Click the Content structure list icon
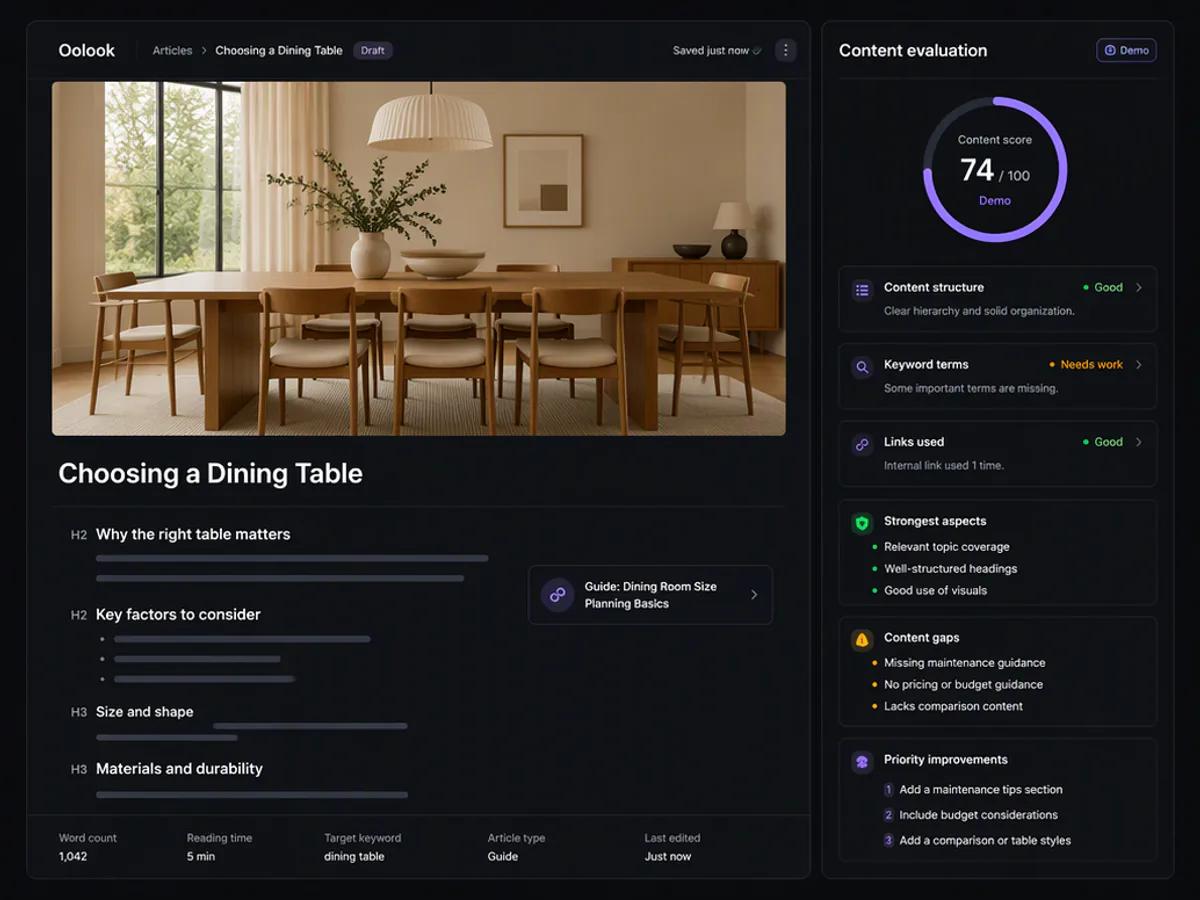Image resolution: width=1200 pixels, height=900 pixels. pyautogui.click(x=862, y=290)
